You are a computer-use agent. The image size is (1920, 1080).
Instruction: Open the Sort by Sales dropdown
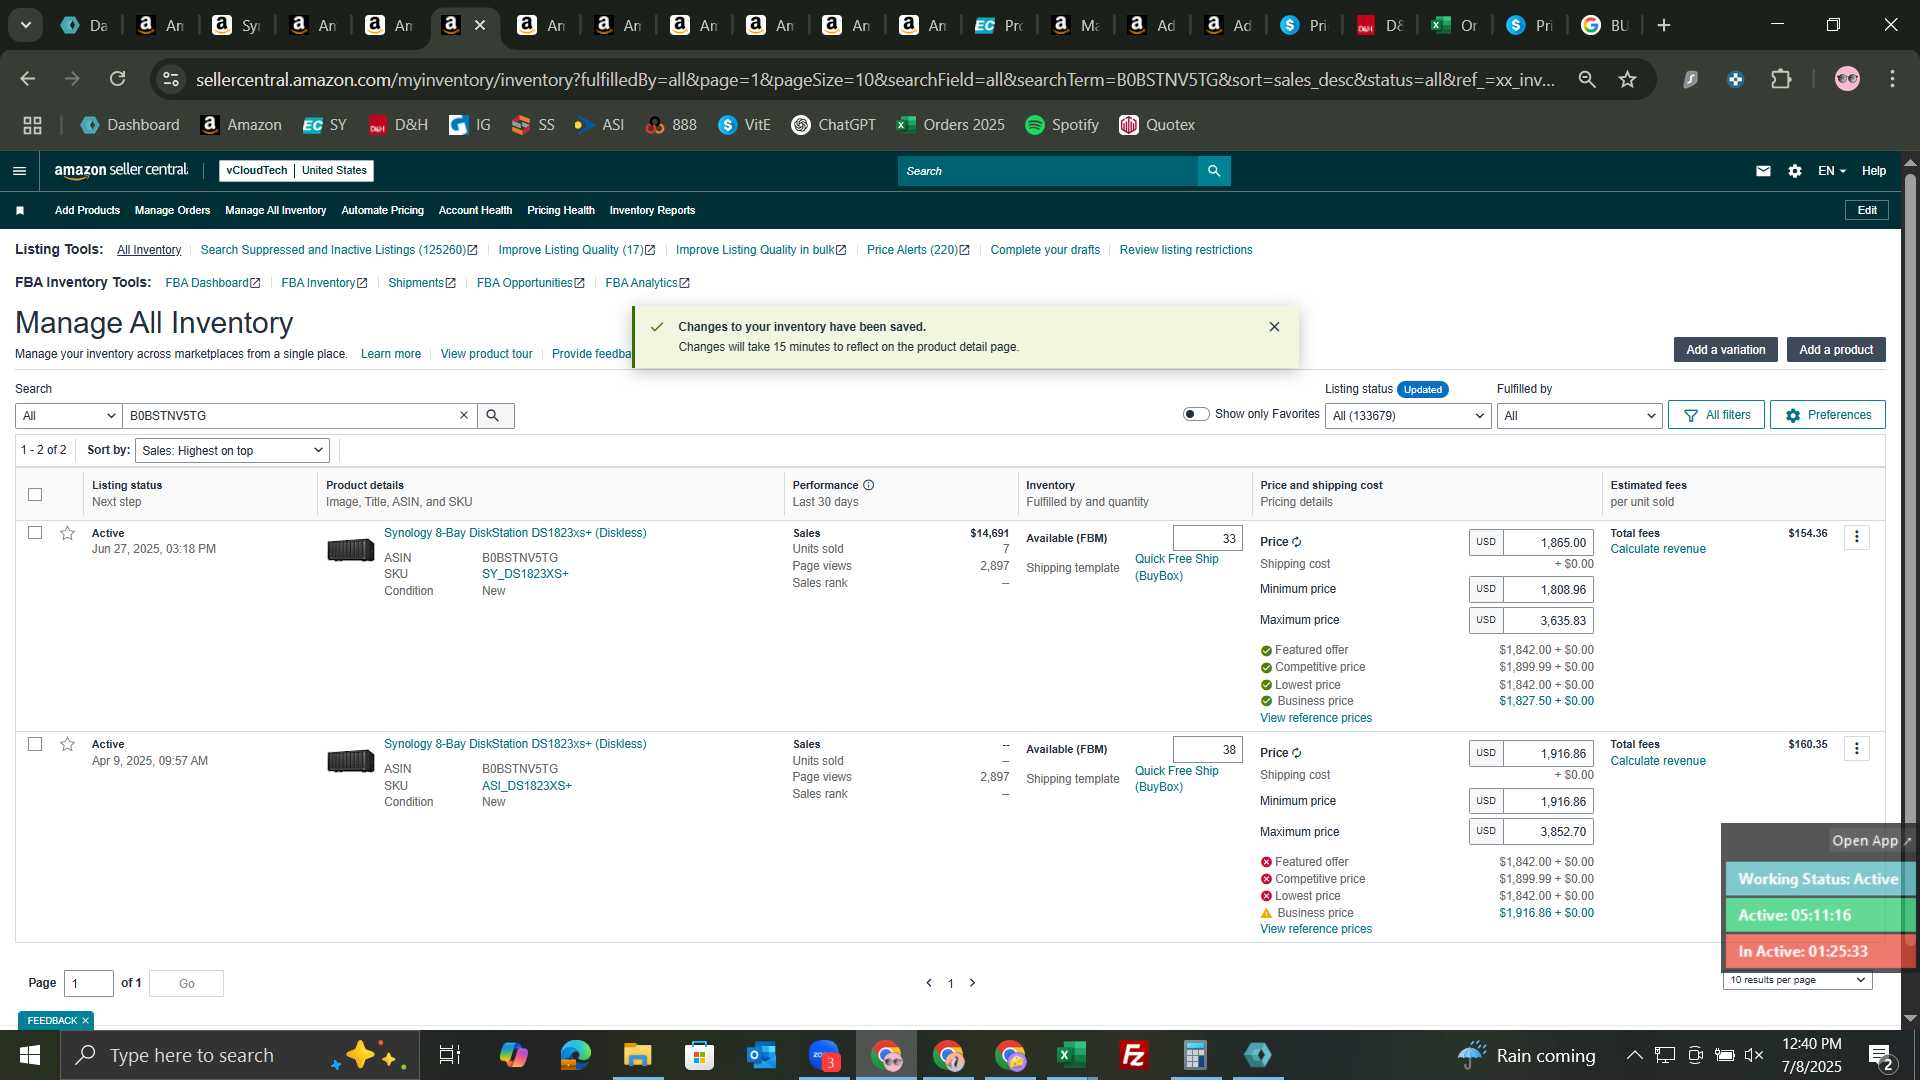point(232,450)
